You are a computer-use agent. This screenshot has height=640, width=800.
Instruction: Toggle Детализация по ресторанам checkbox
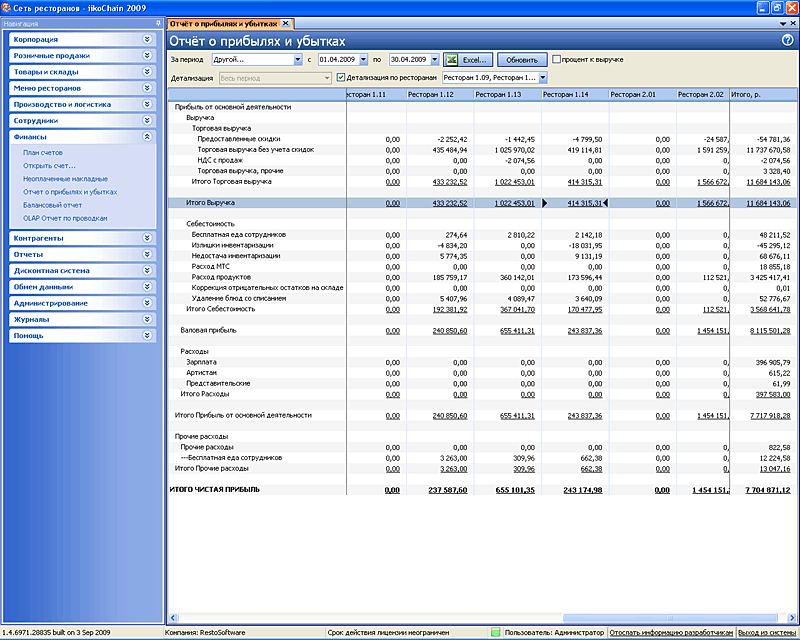(341, 78)
